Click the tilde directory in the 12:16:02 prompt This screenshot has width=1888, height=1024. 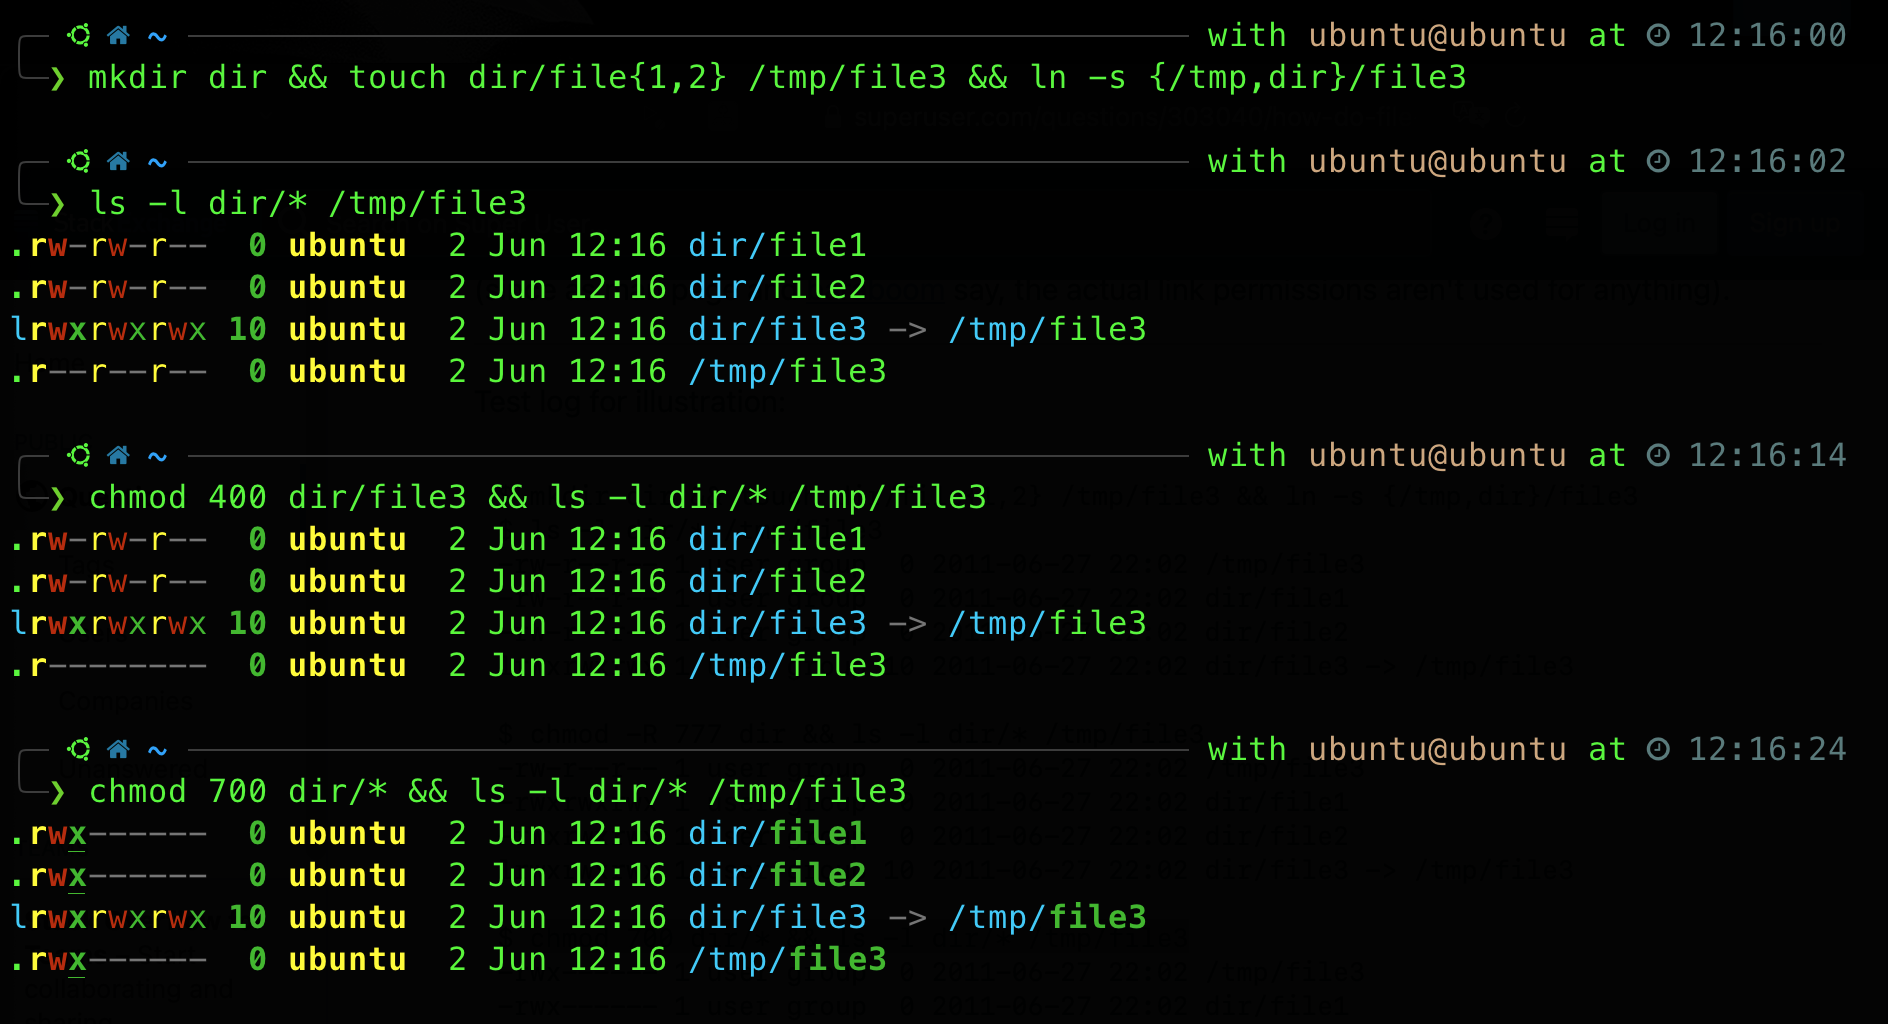157,162
